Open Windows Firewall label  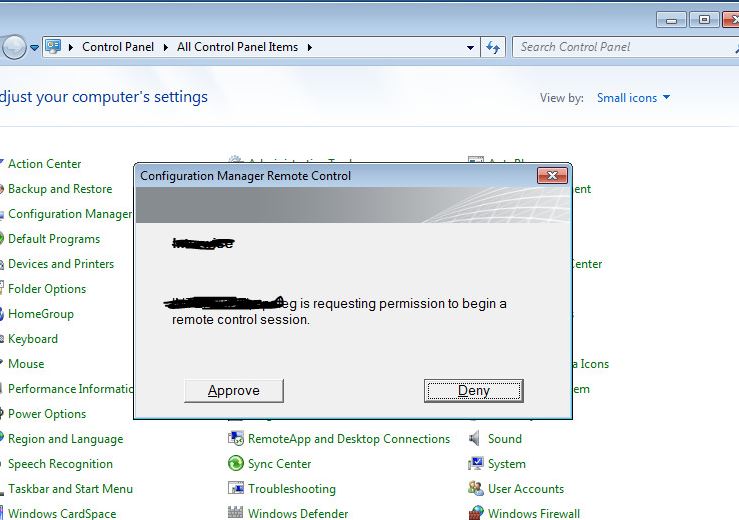coord(534,513)
